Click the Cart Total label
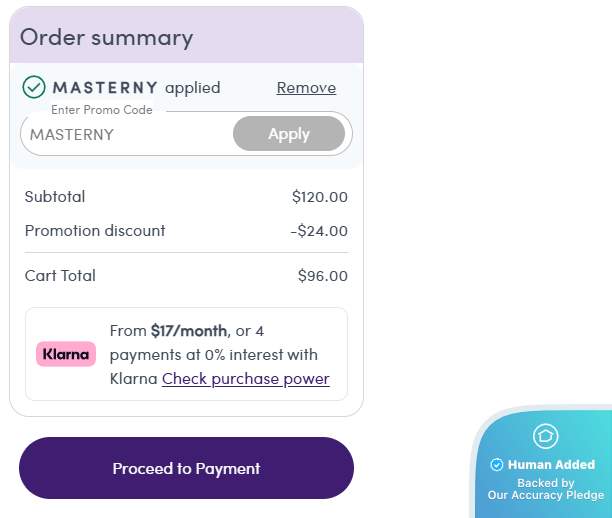This screenshot has width=612, height=518. point(60,276)
